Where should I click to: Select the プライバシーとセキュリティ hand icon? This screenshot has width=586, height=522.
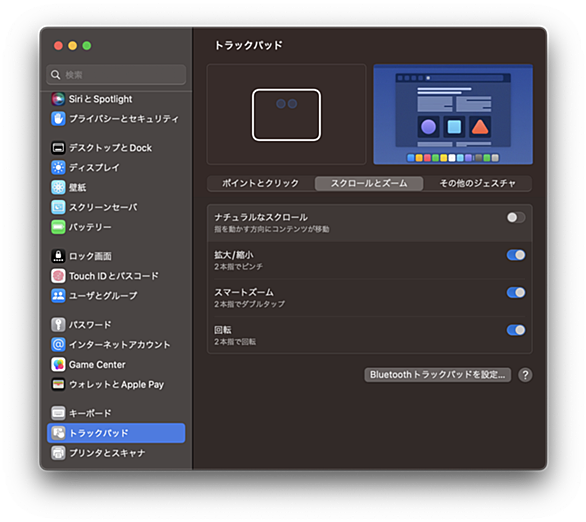click(58, 119)
